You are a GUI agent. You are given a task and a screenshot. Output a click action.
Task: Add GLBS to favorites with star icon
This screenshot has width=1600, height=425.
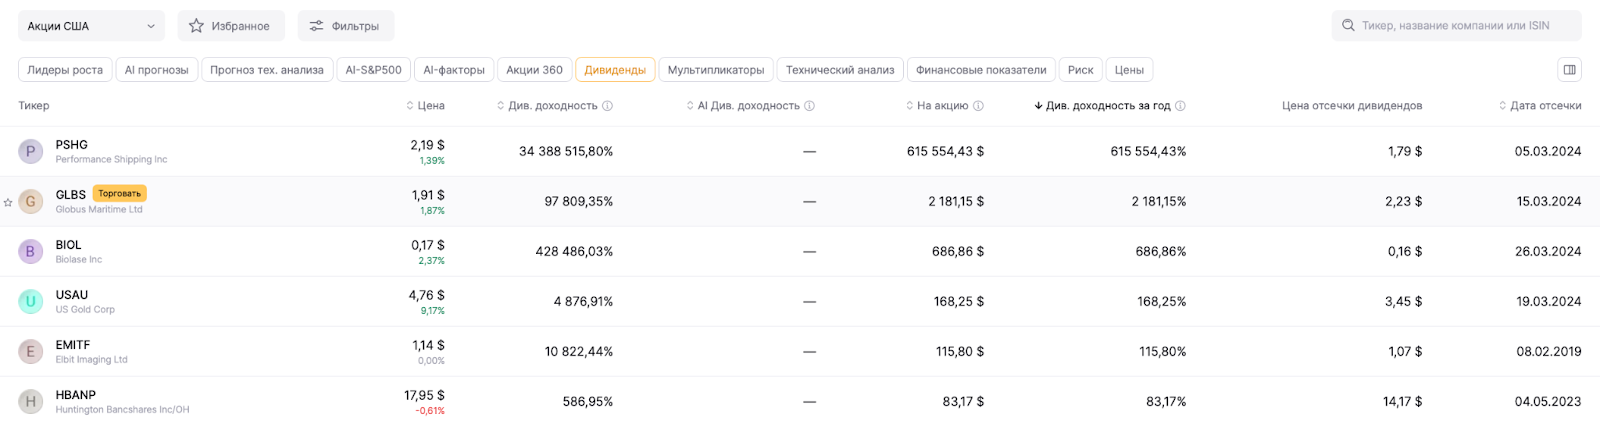tap(8, 202)
